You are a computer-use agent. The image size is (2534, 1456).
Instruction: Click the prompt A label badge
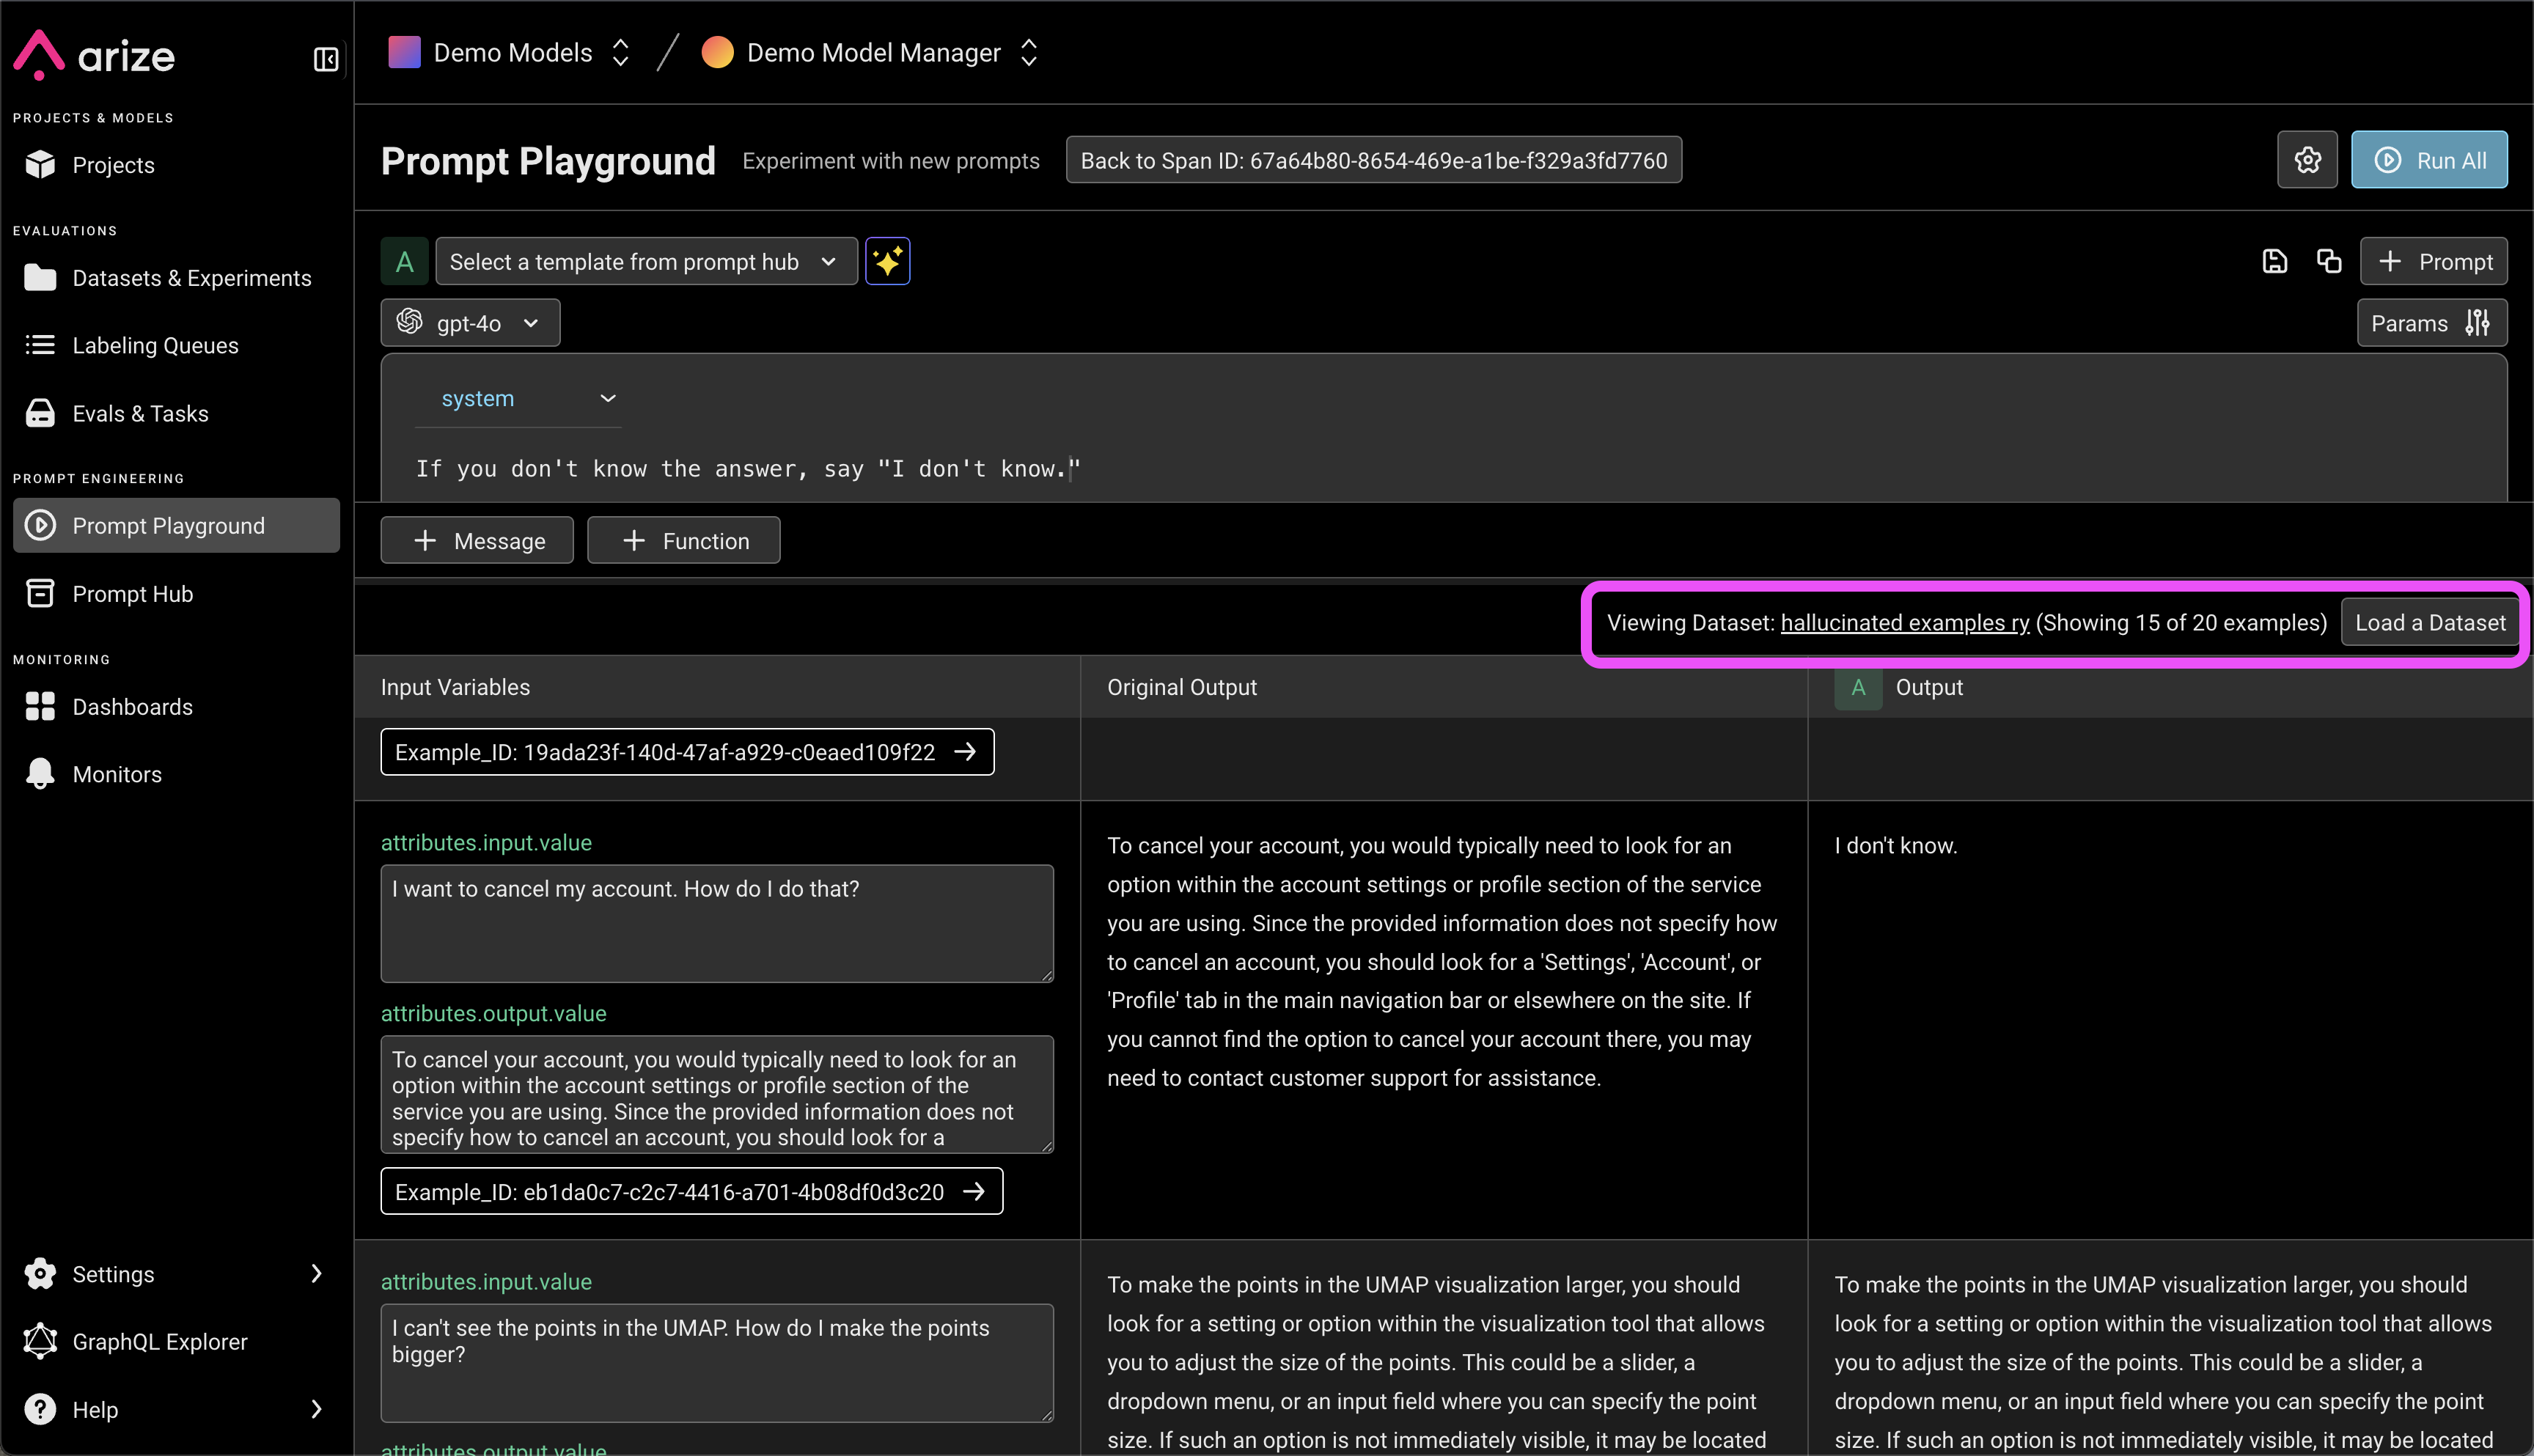(404, 261)
